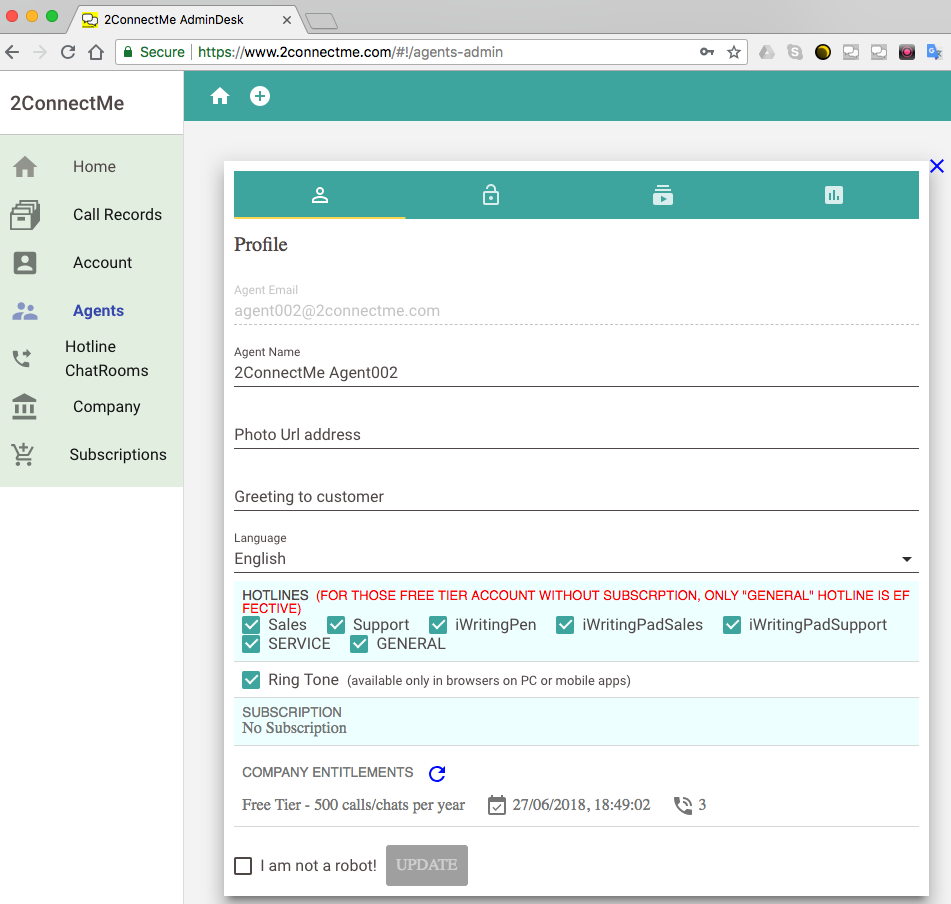Click the browser reload button

pos(68,52)
